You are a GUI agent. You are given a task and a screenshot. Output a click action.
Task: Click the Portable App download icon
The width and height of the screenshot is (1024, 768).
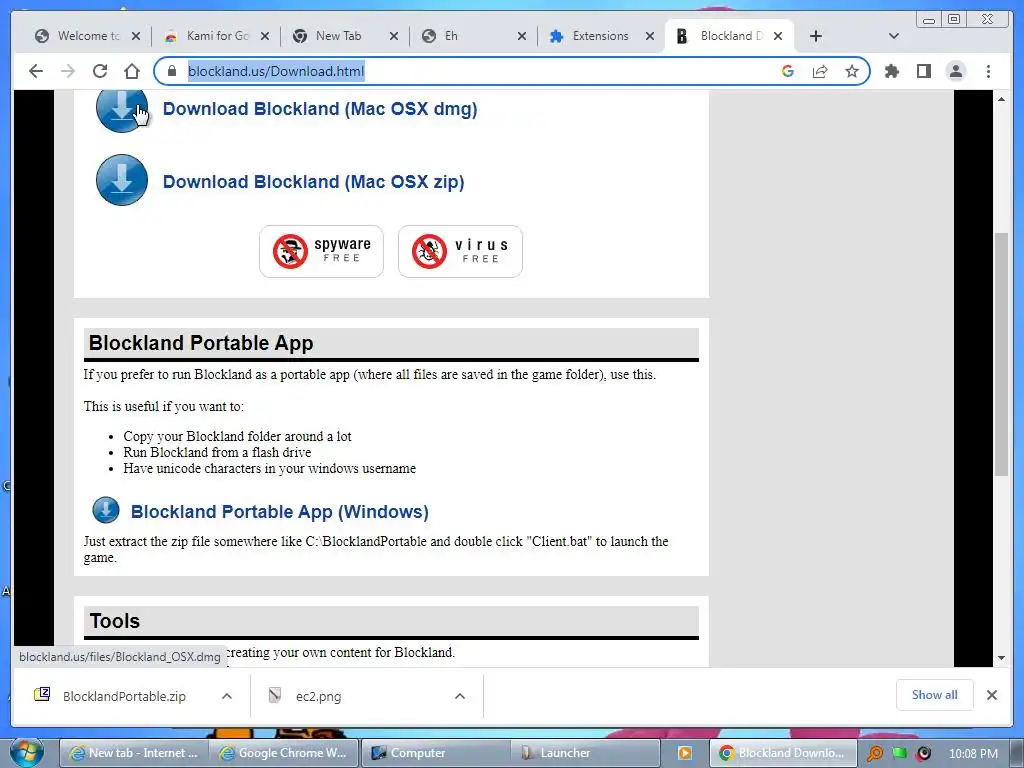point(106,511)
